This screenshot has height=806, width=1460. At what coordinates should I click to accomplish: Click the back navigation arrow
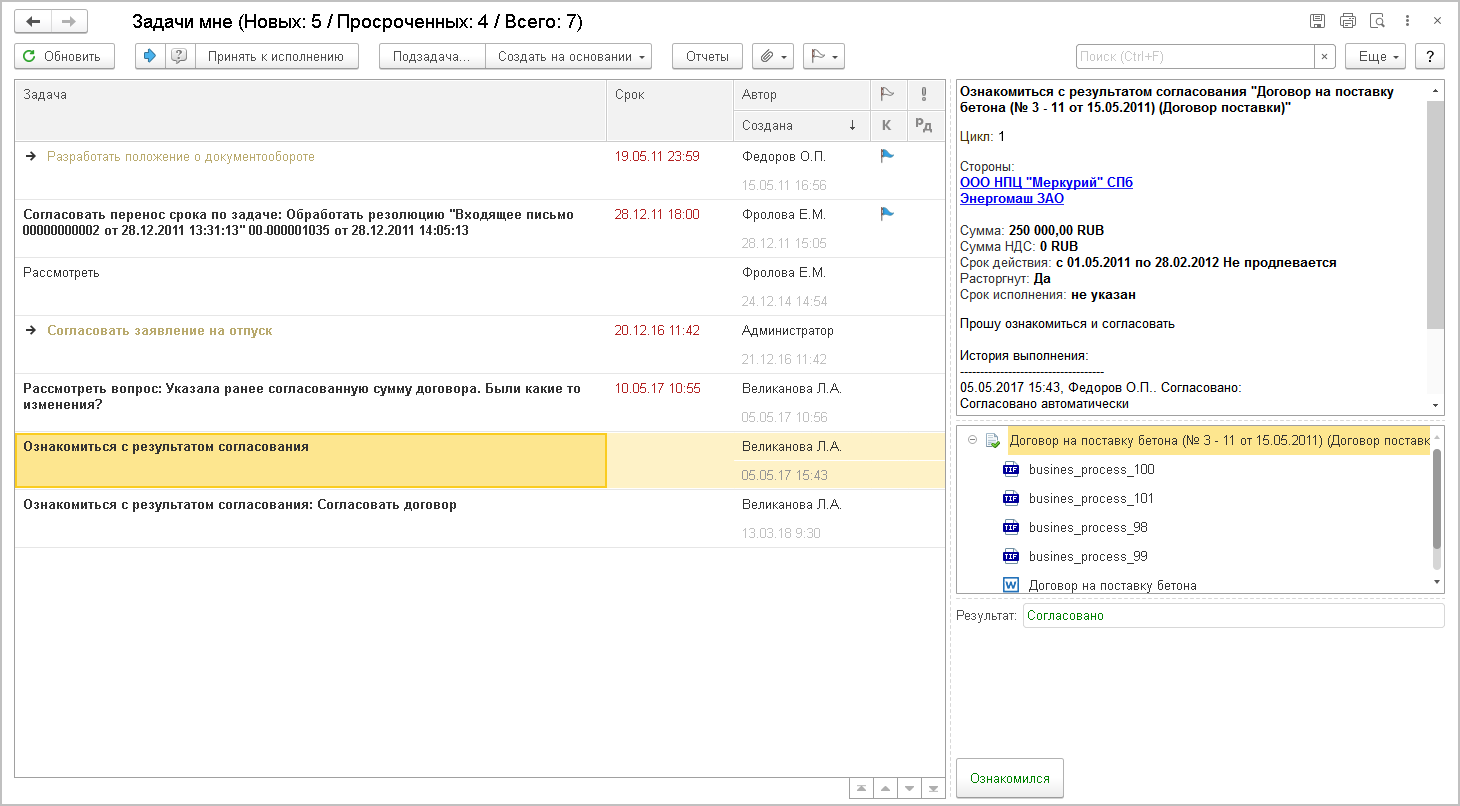coord(33,21)
